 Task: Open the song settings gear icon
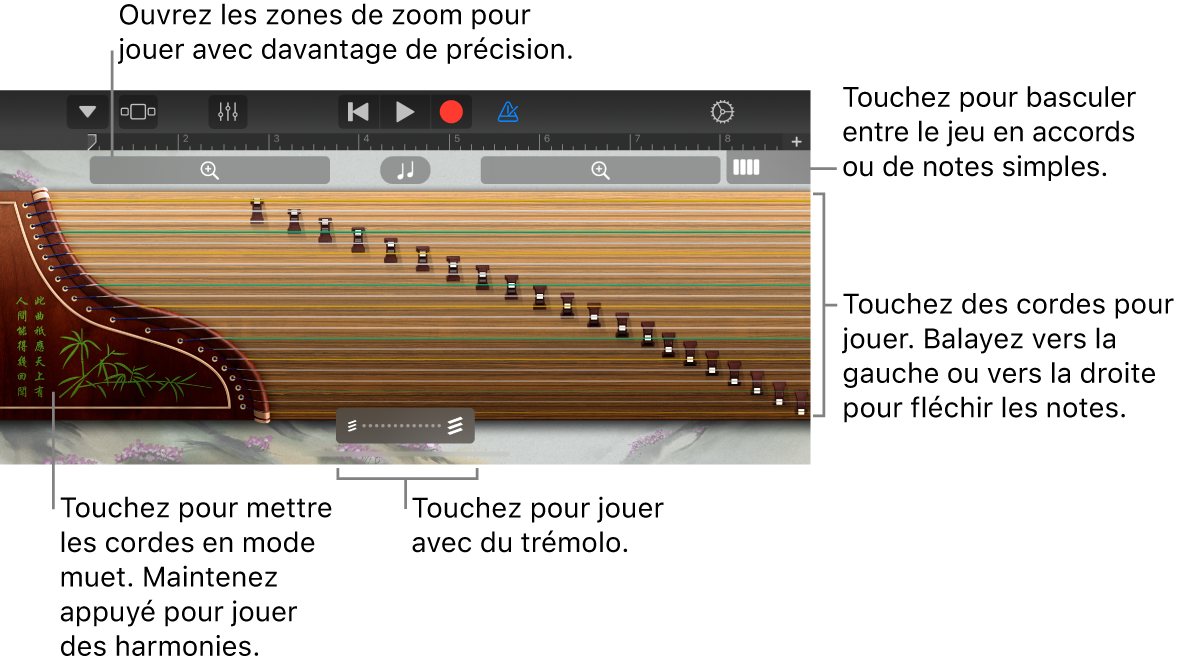[723, 112]
